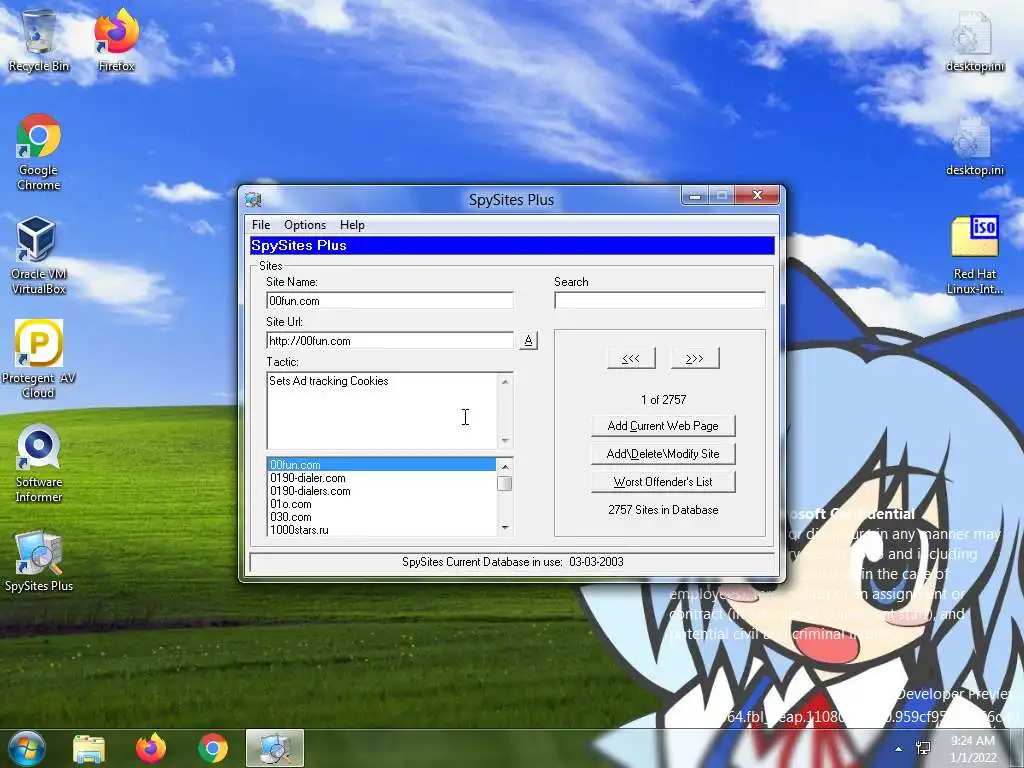Go to previous site with <<< button
The width and height of the screenshot is (1024, 768).
pyautogui.click(x=631, y=359)
